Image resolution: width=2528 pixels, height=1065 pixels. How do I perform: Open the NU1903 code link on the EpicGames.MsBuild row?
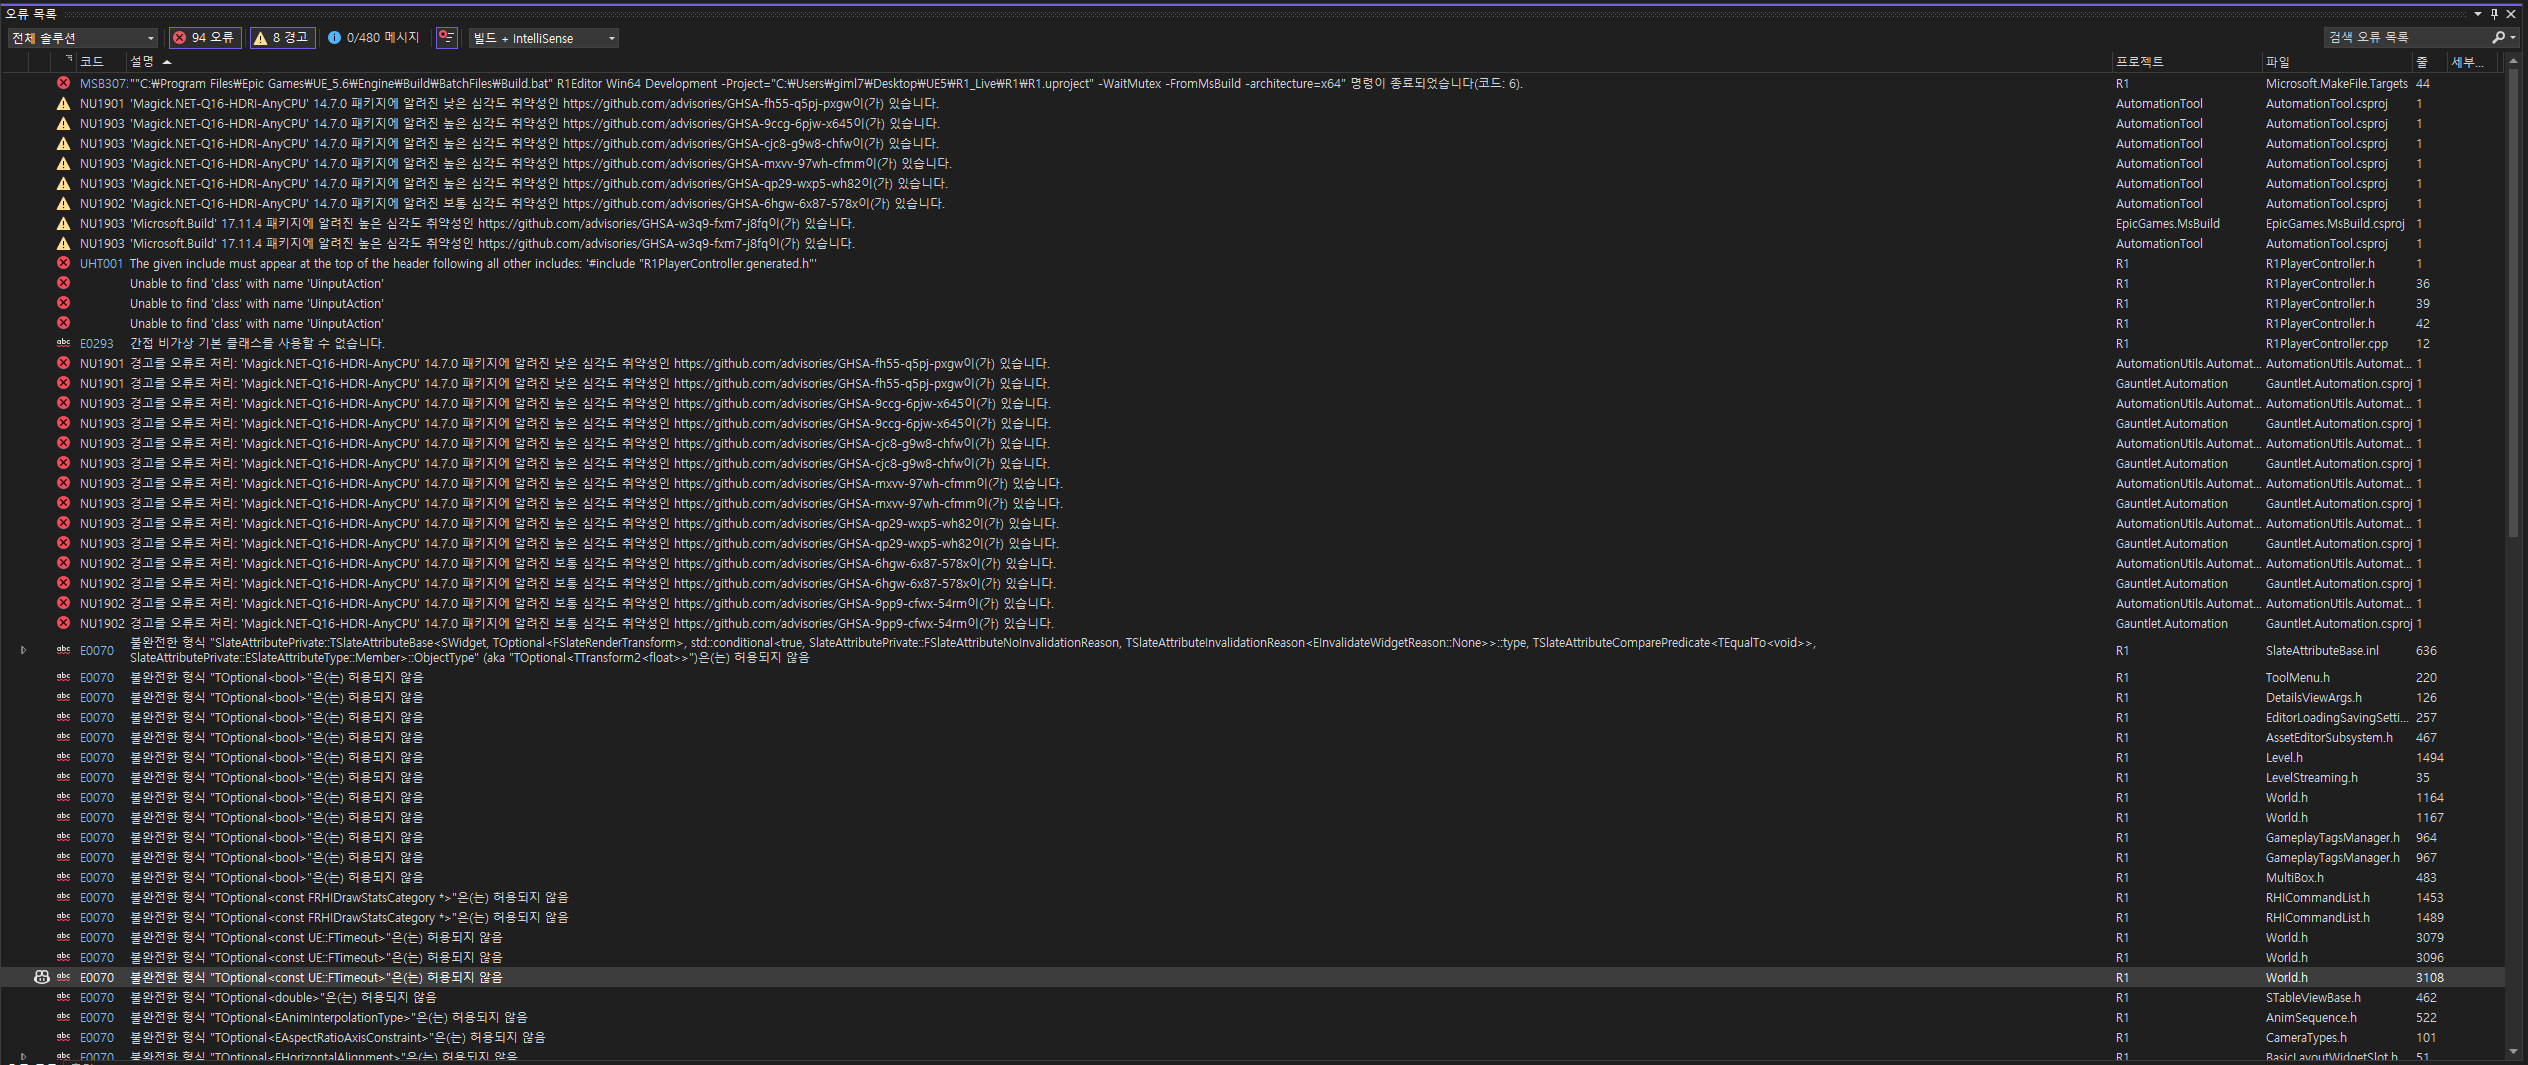point(102,224)
